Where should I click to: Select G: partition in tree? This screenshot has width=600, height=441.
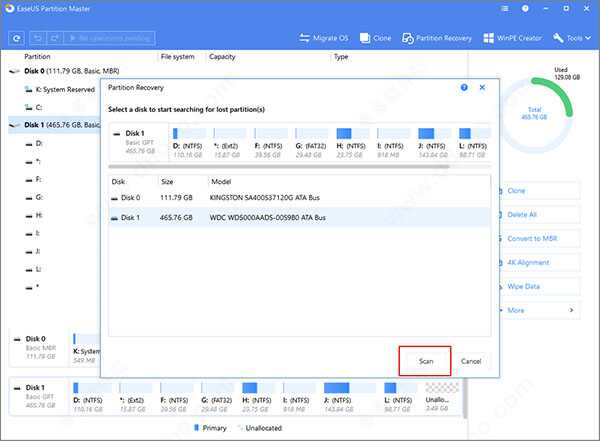(34, 197)
